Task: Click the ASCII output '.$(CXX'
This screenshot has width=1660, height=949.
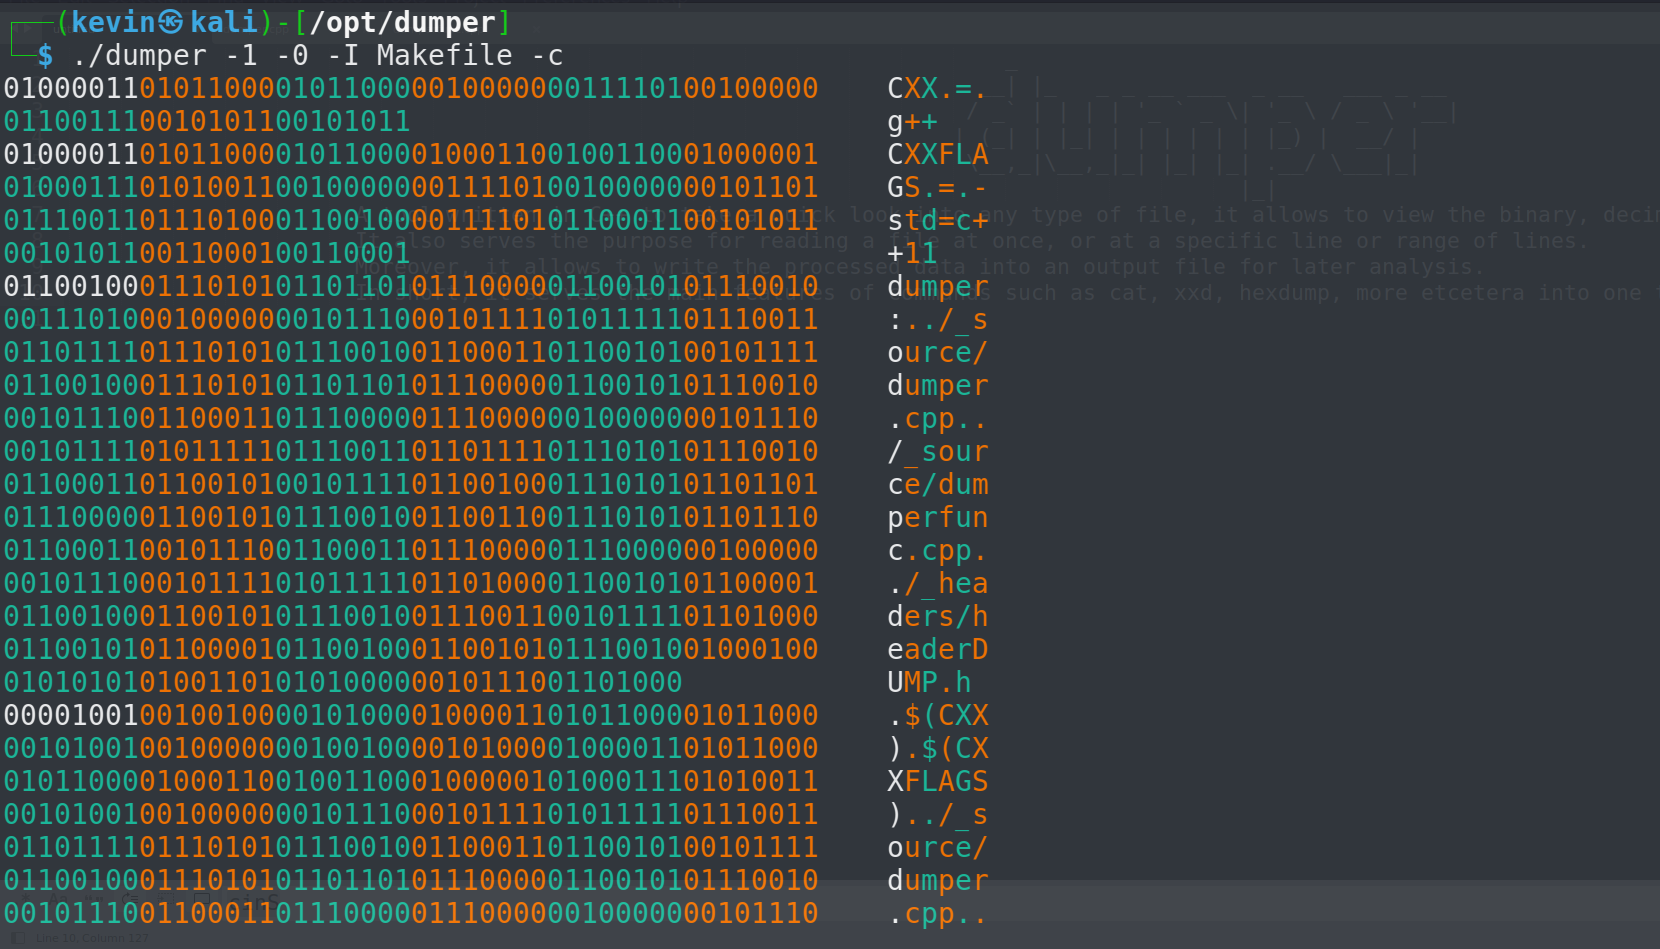Action: [937, 715]
